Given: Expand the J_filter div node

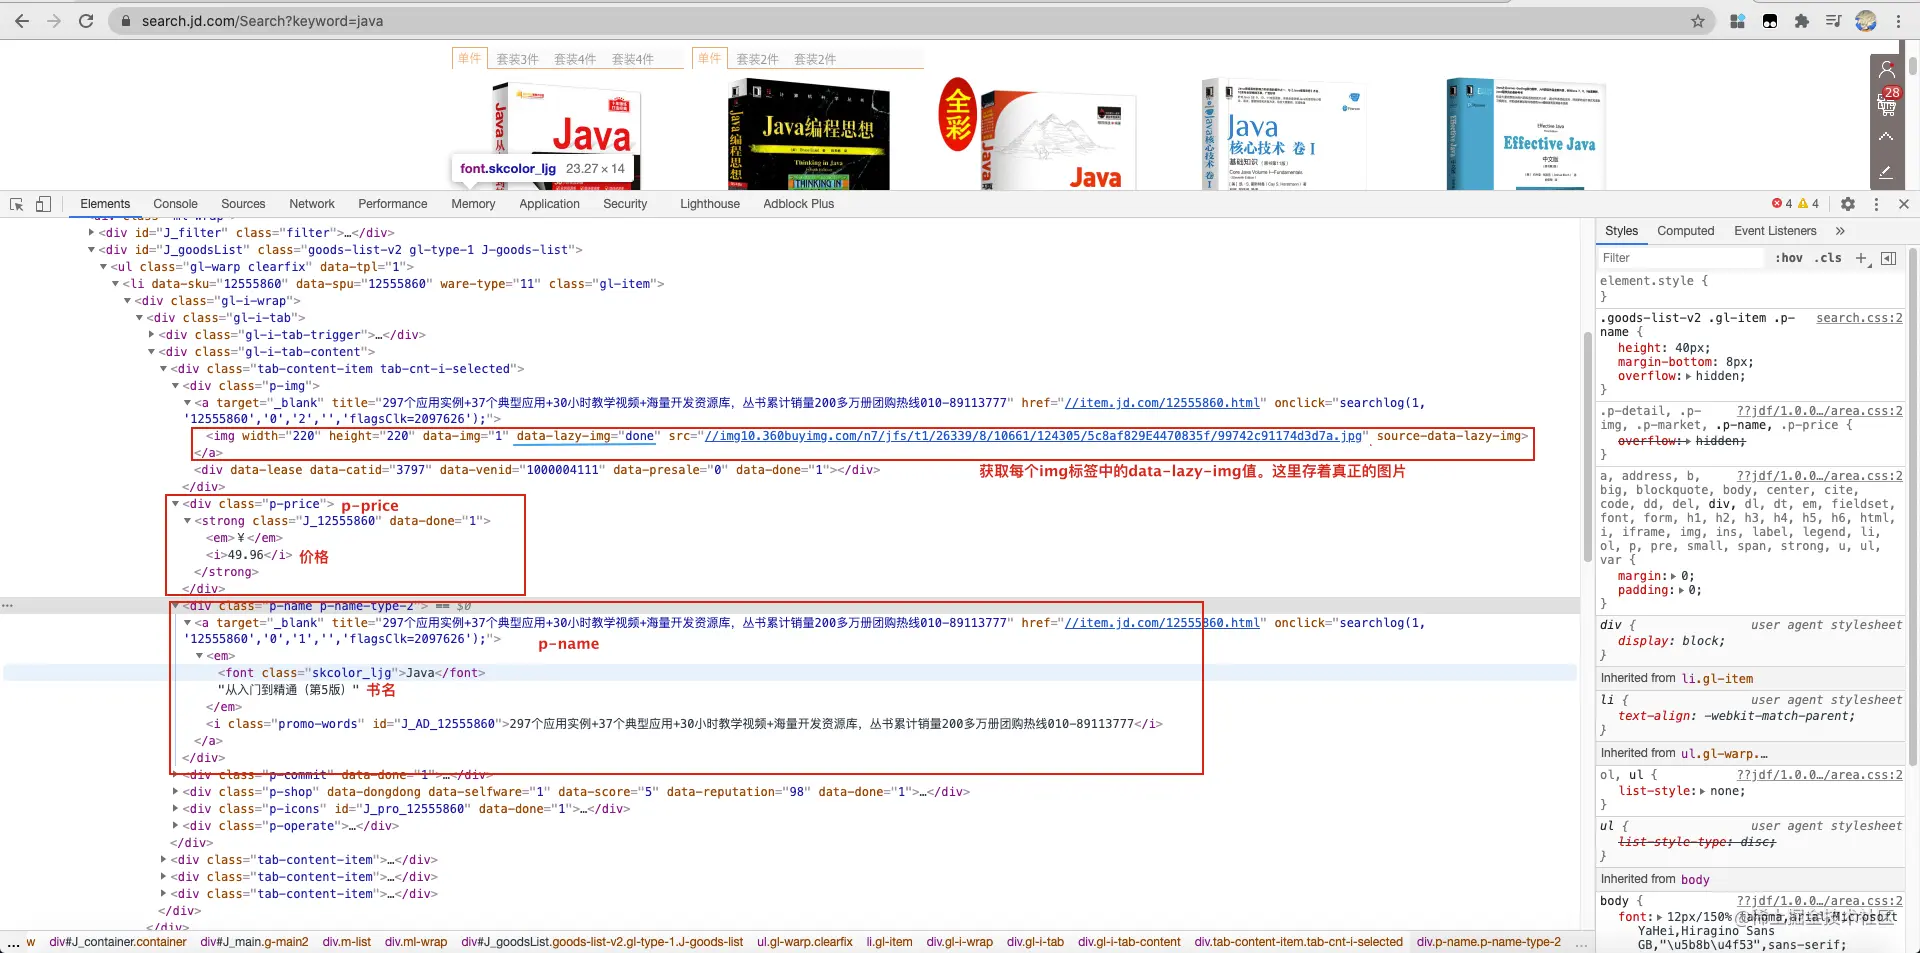Looking at the screenshot, I should [x=91, y=233].
